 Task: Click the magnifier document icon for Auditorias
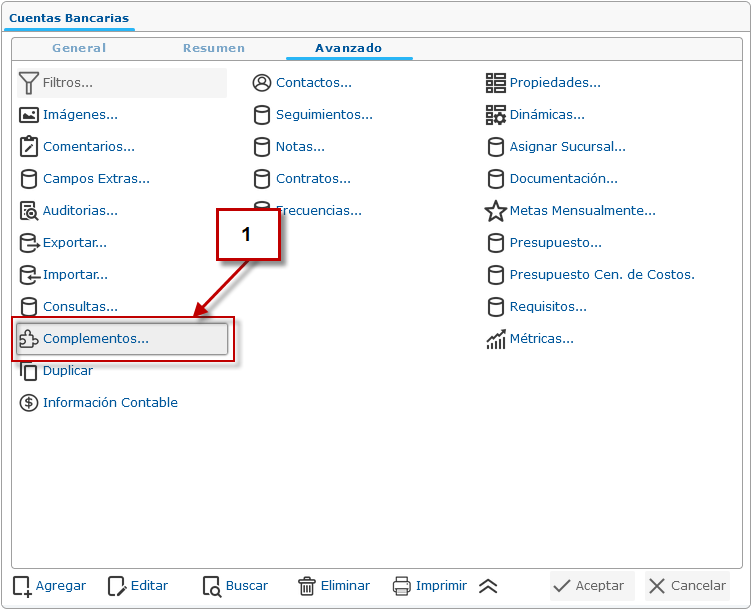coord(29,211)
